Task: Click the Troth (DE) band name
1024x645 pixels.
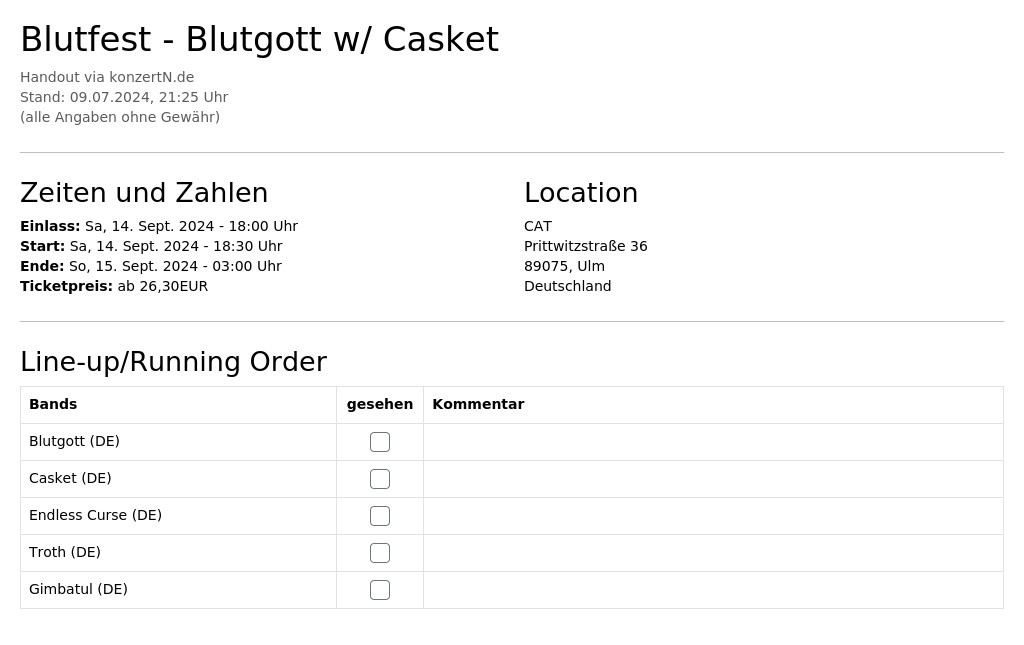Action: tap(65, 552)
